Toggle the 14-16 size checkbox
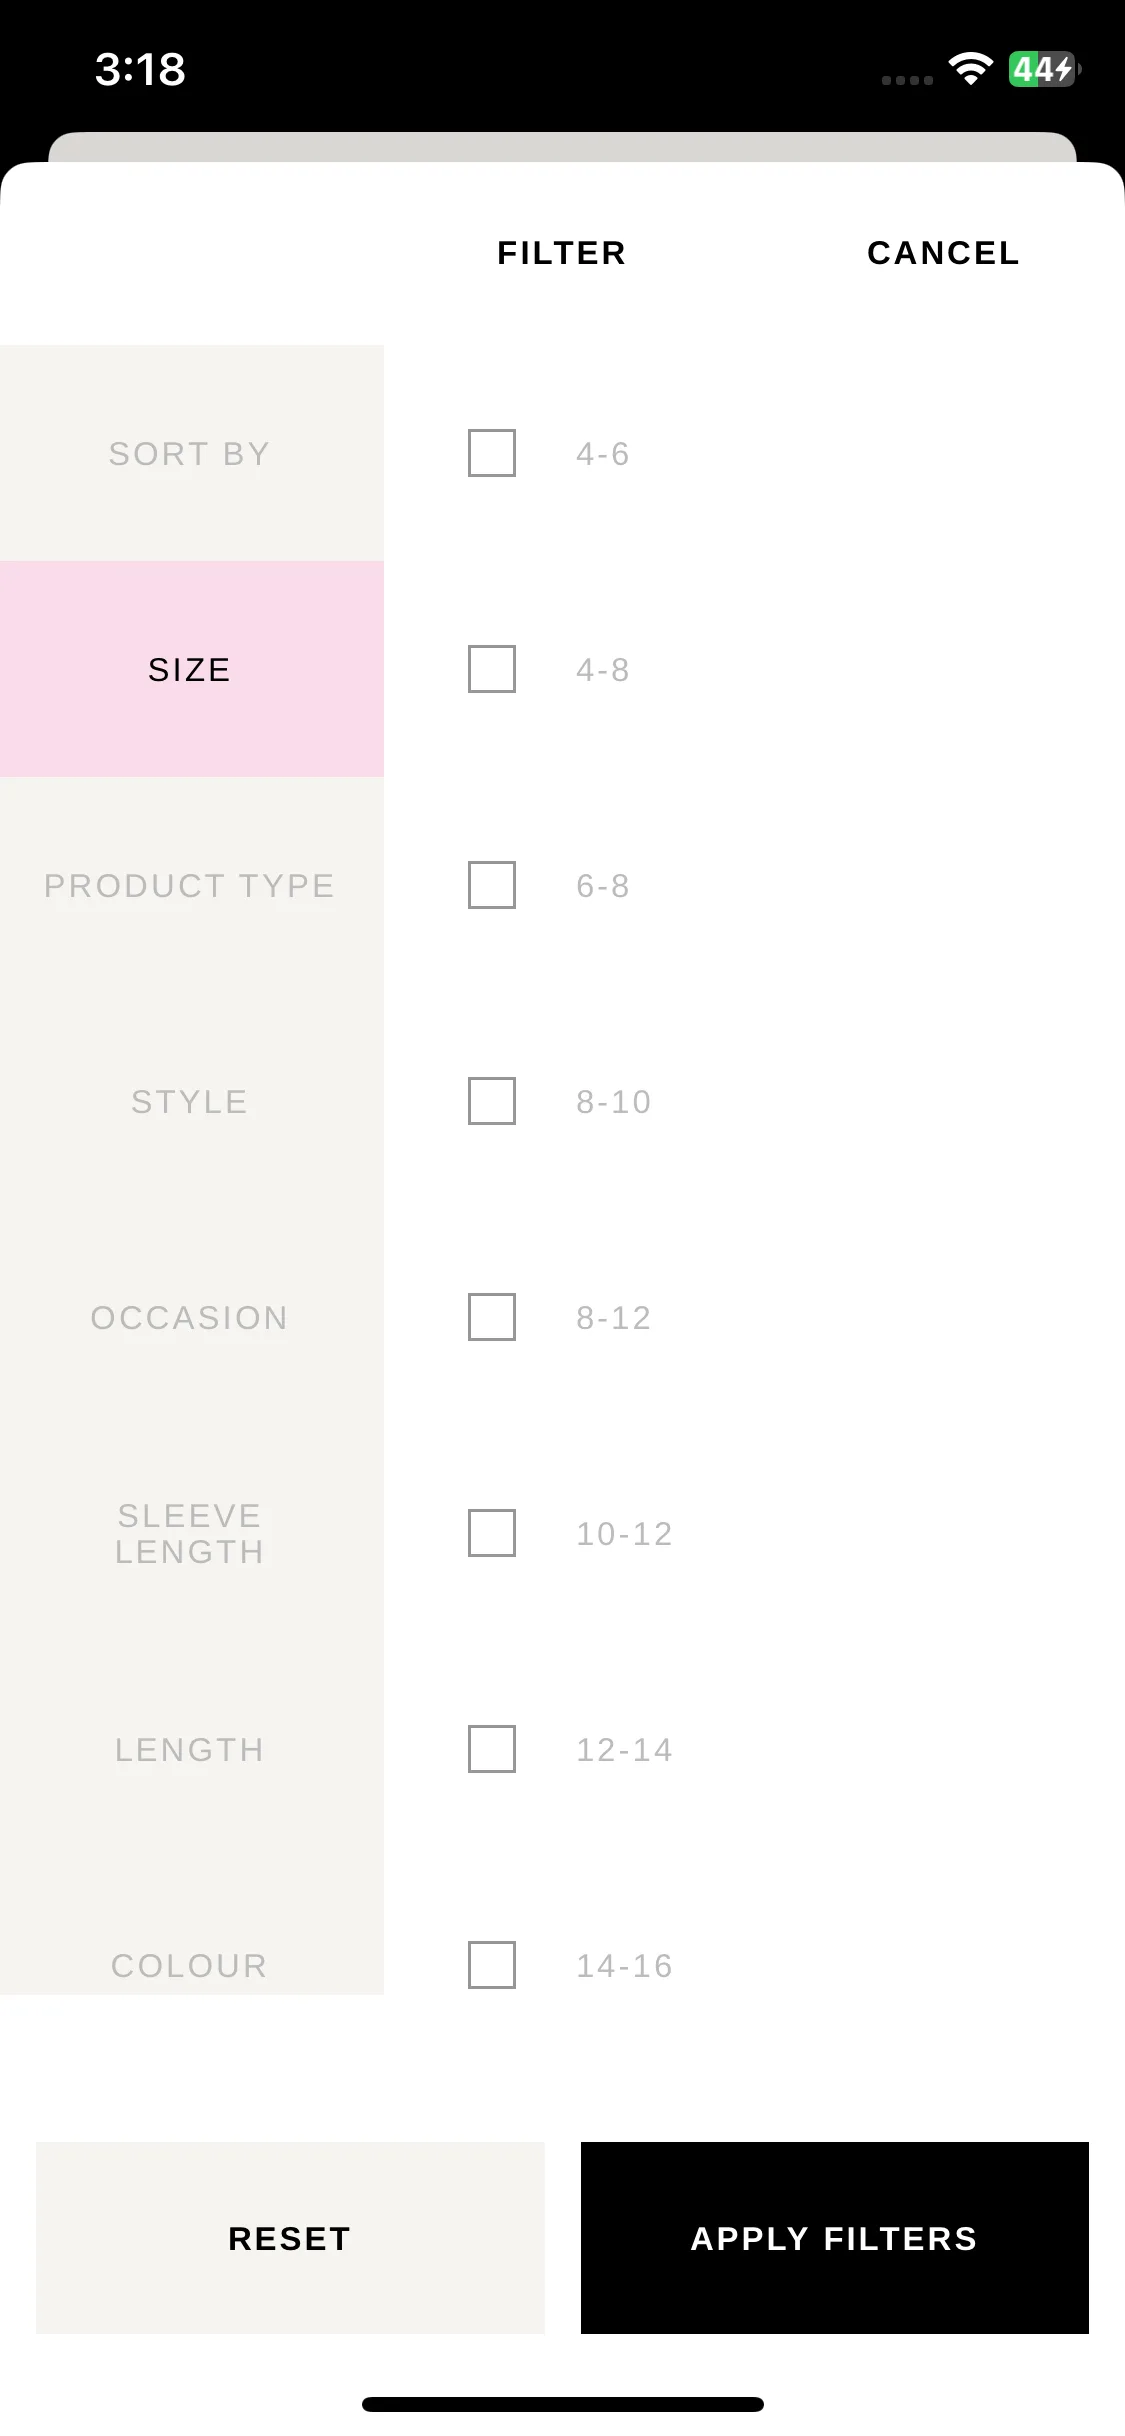Image resolution: width=1125 pixels, height=2436 pixels. 492,1965
